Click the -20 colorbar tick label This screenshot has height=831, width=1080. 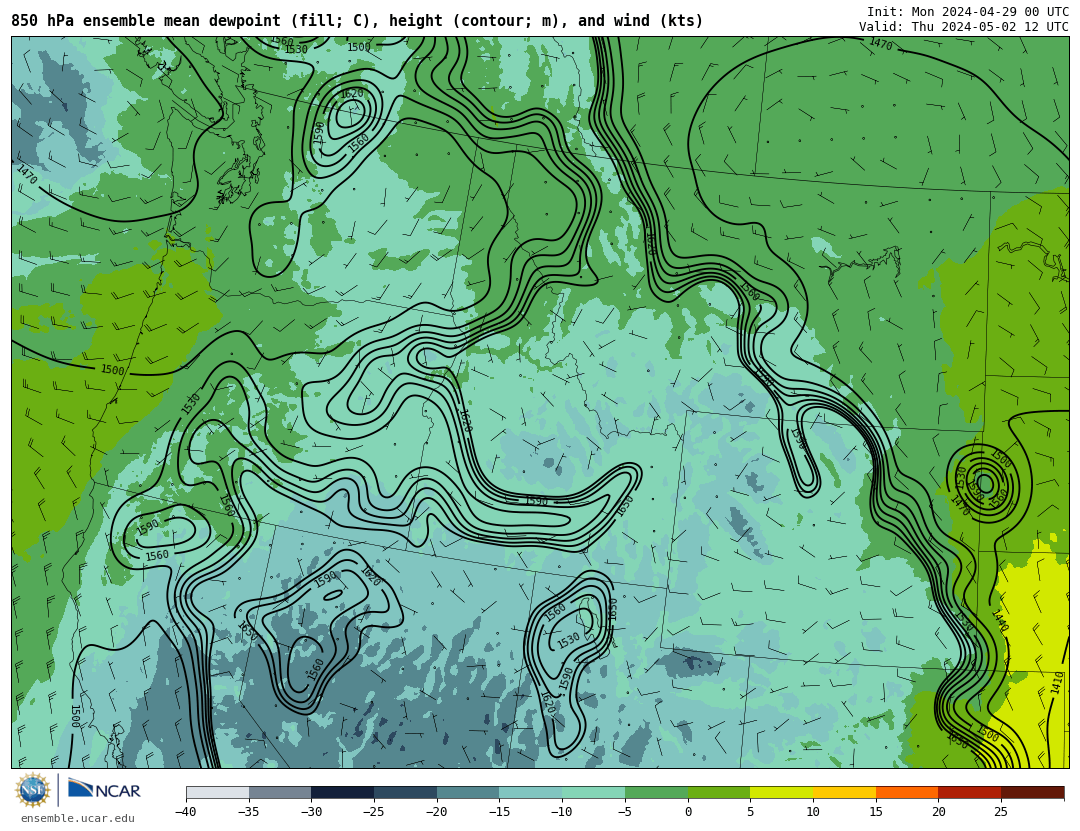tap(436, 812)
